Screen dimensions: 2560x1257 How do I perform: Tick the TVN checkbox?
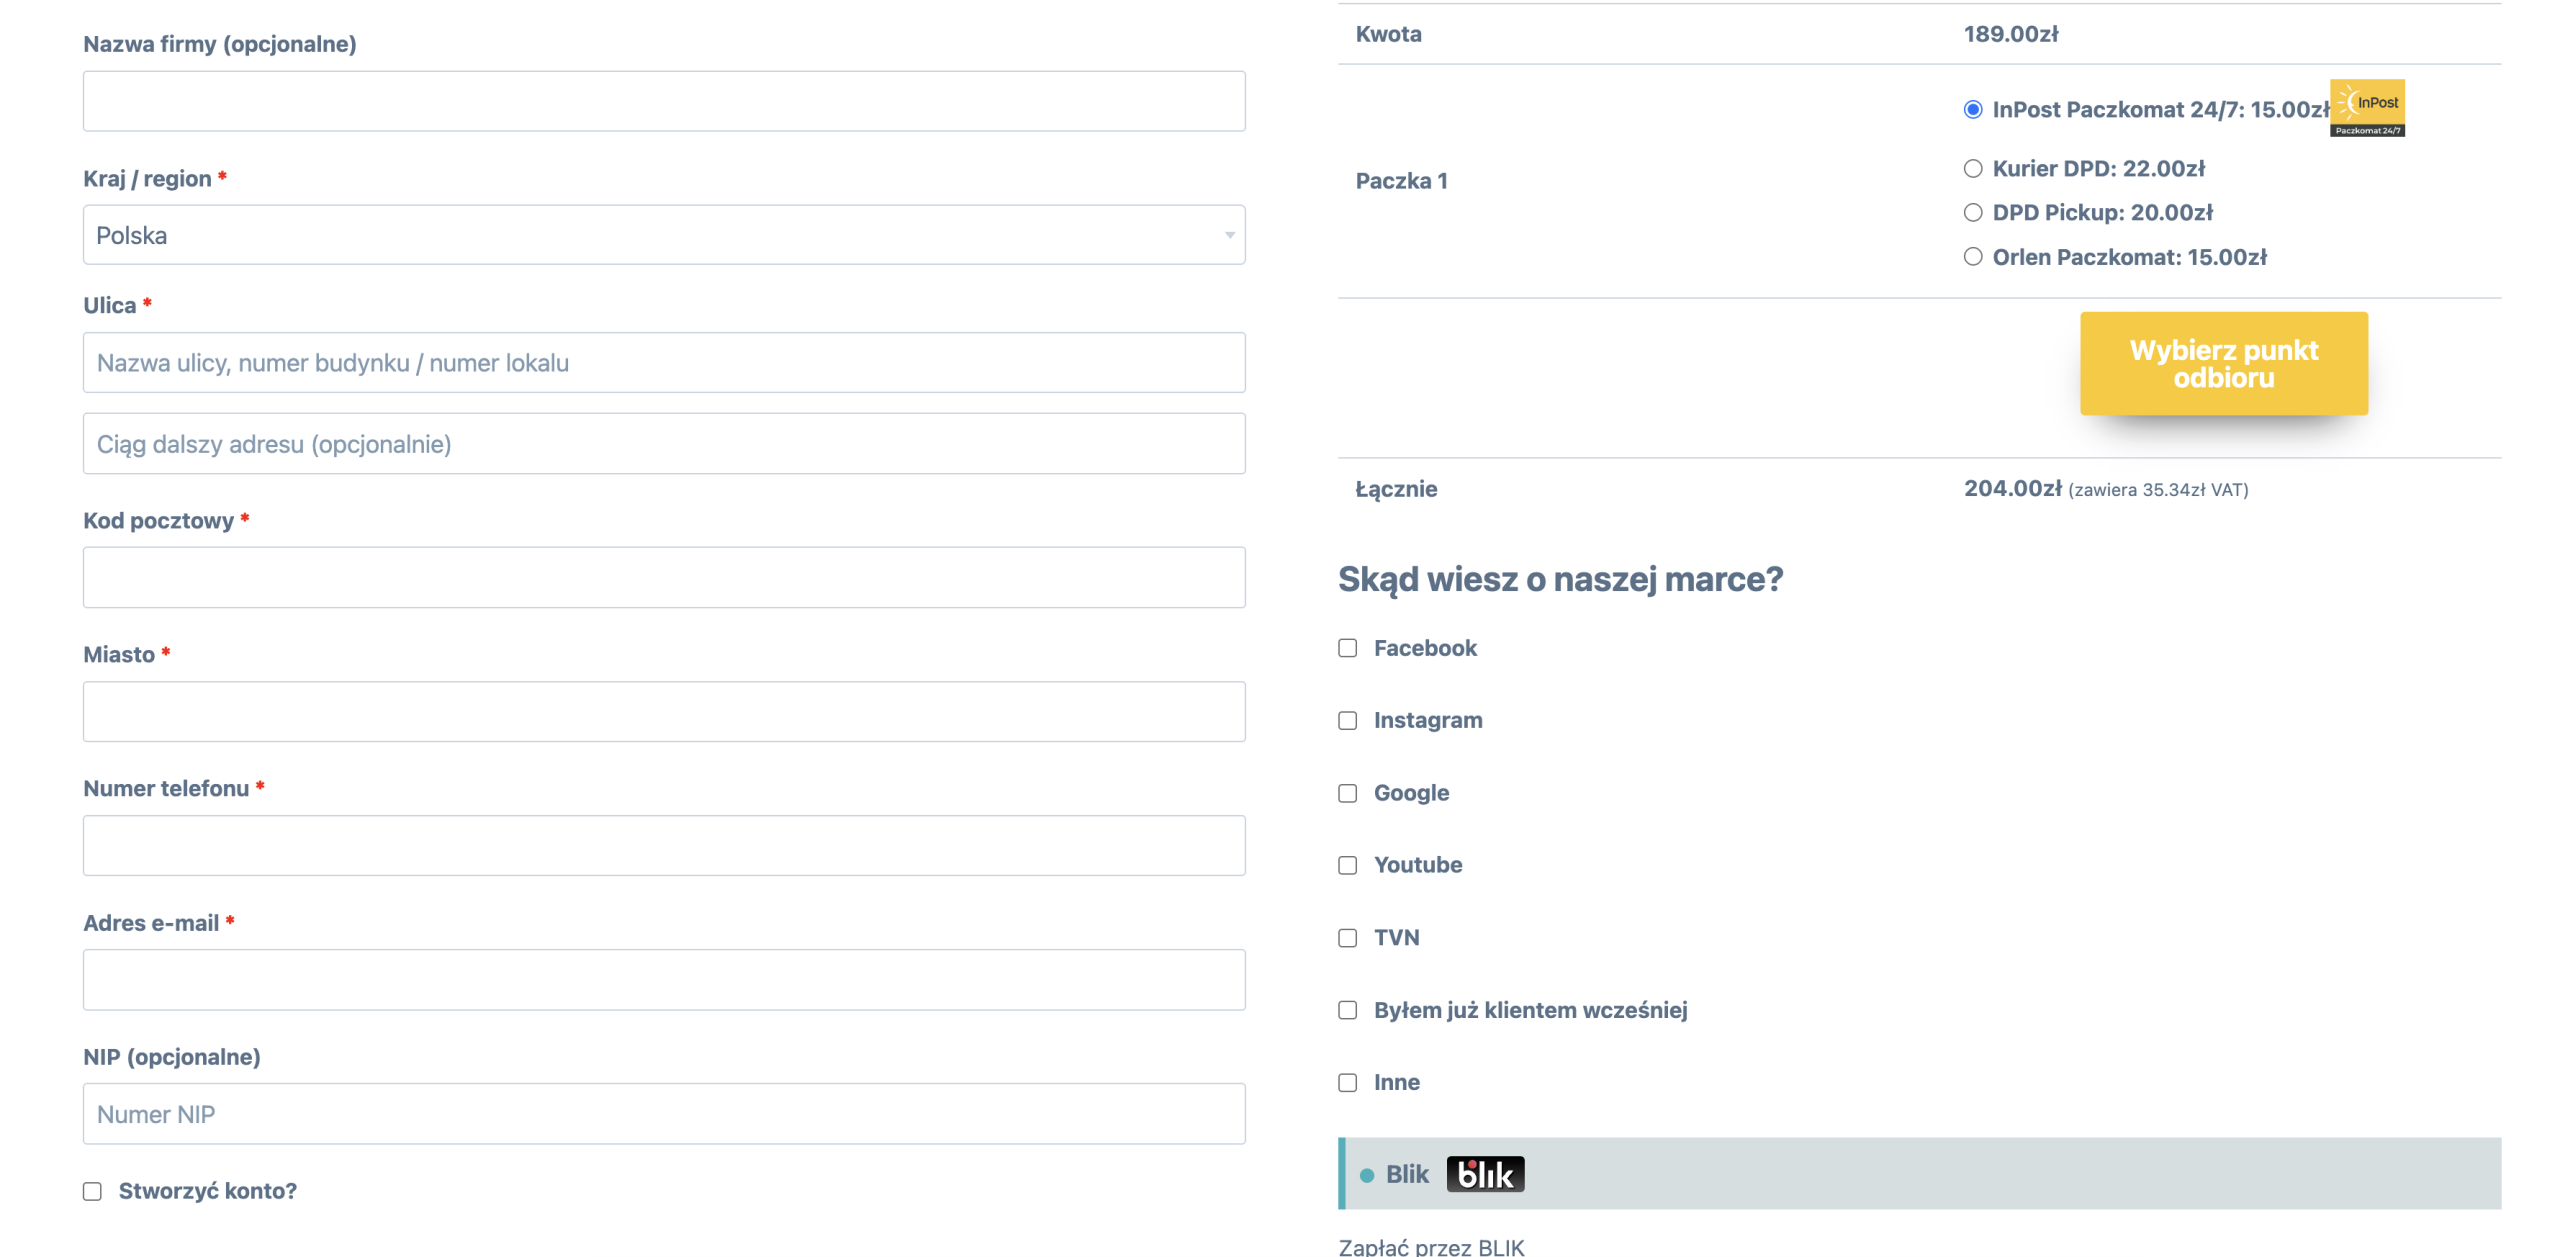tap(1347, 938)
